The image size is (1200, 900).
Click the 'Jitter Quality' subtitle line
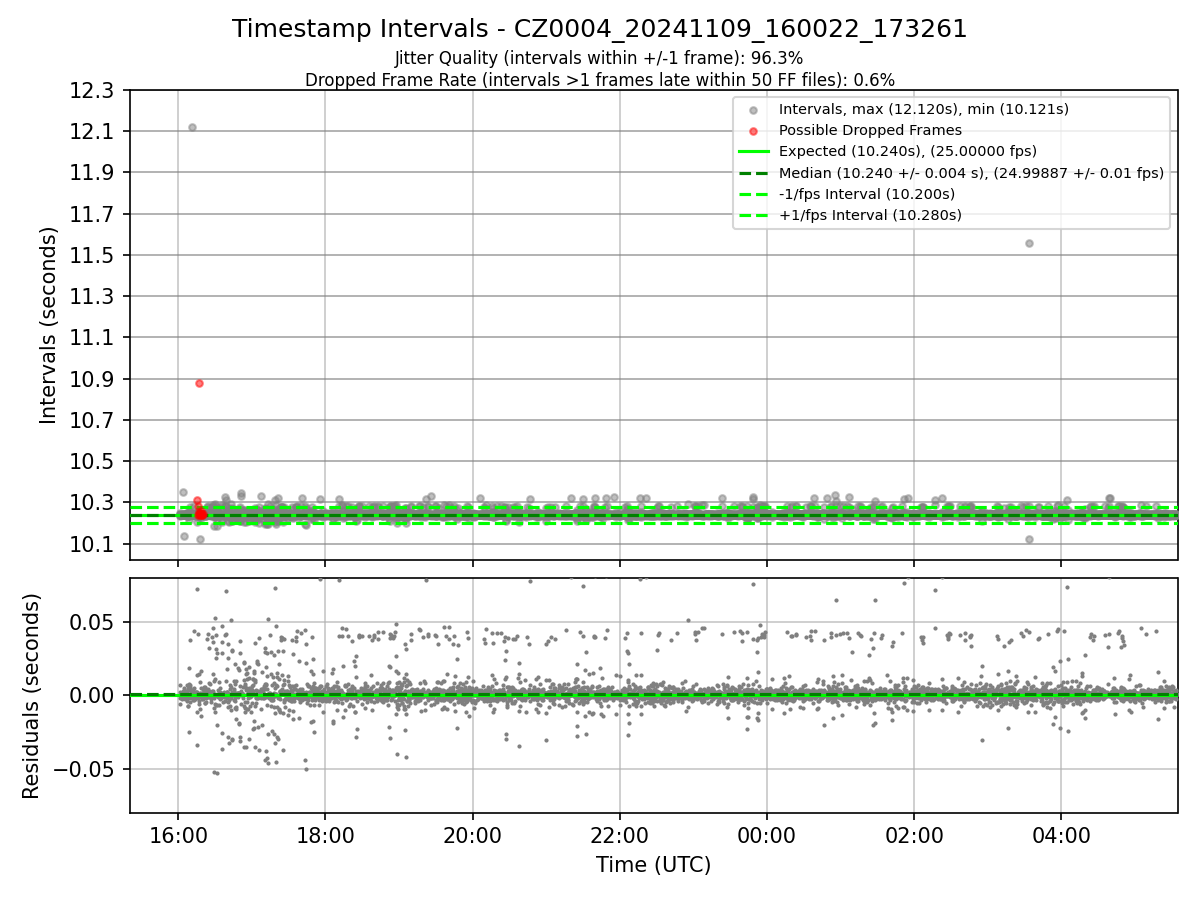[599, 58]
